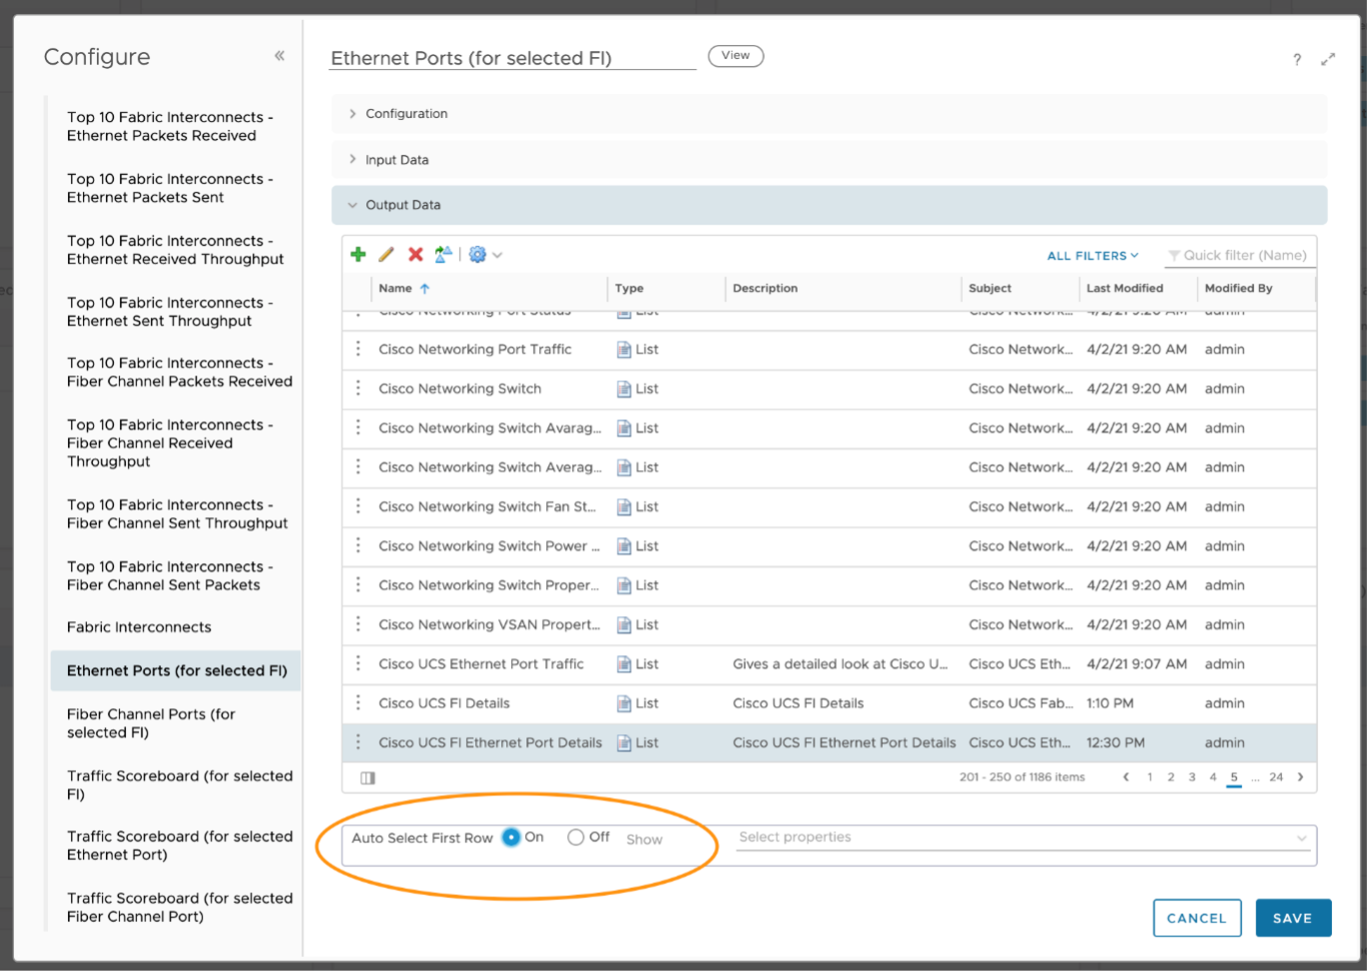
Task: Click the CANCEL button
Action: click(x=1196, y=918)
